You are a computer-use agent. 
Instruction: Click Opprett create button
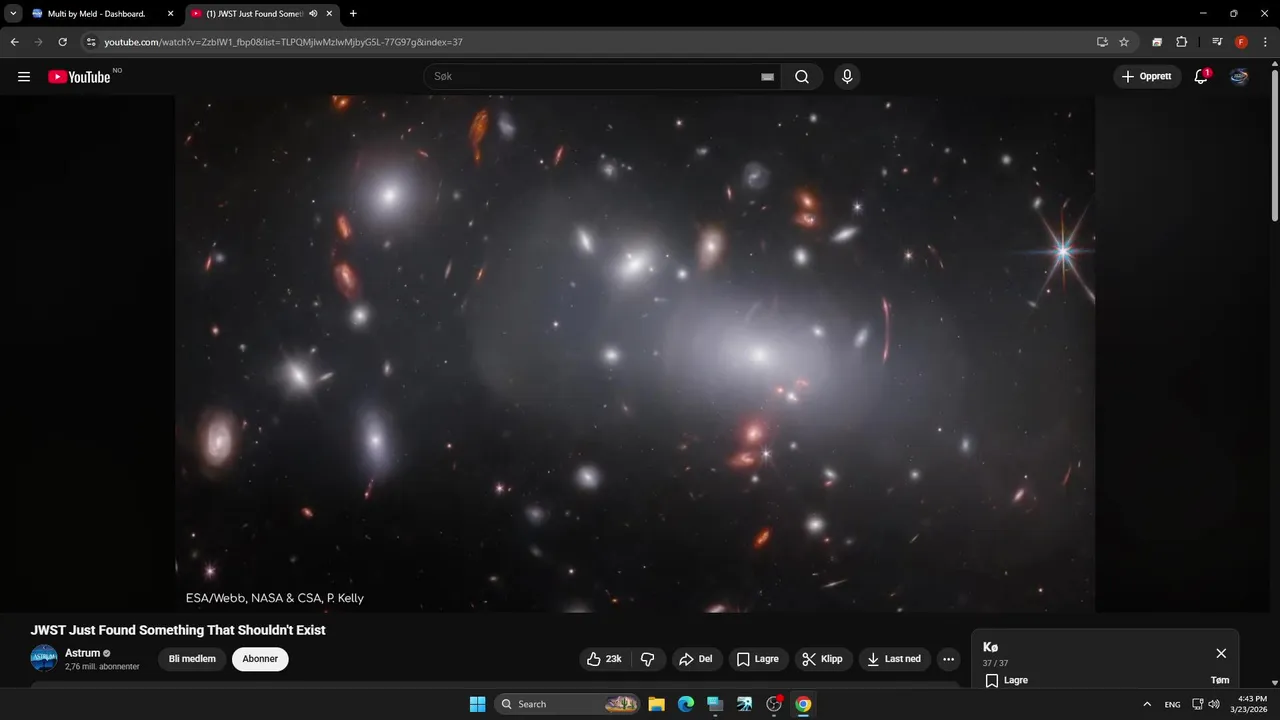pyautogui.click(x=1147, y=77)
